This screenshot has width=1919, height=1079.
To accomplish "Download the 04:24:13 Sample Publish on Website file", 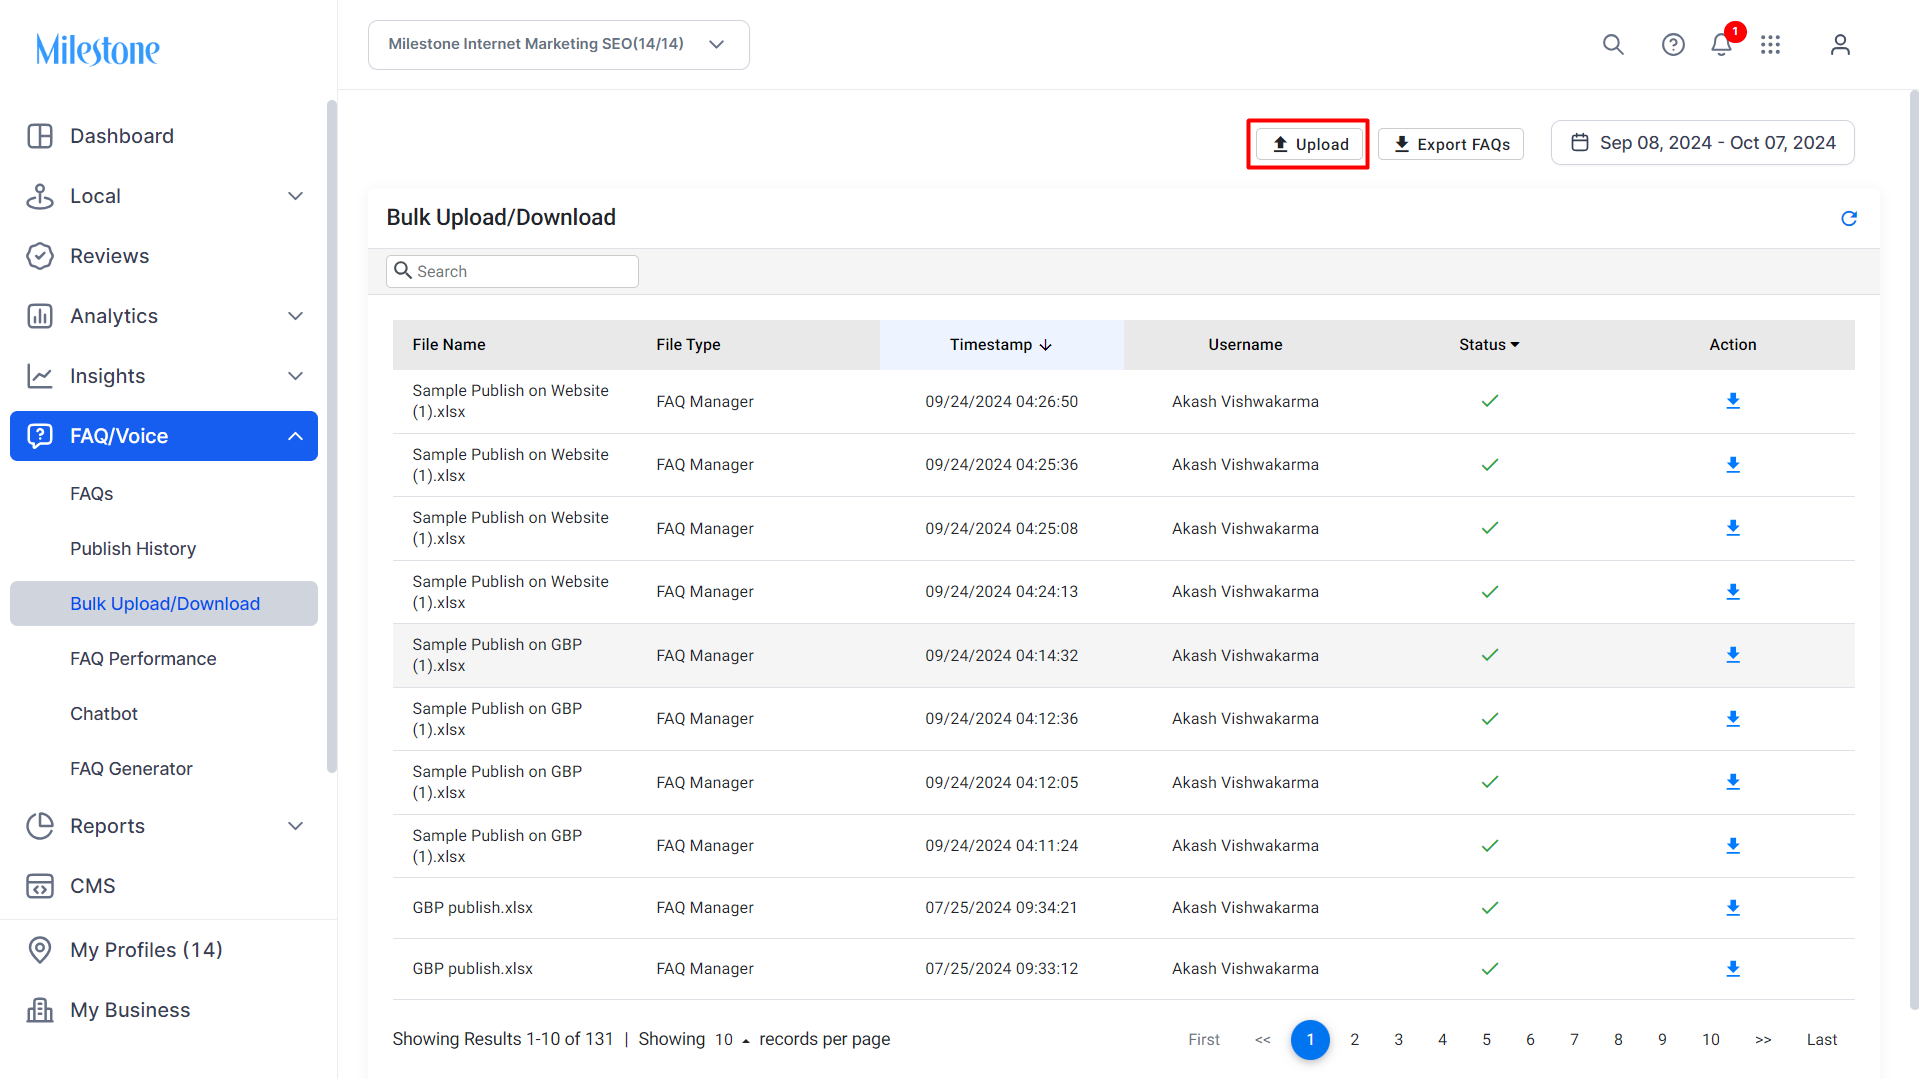I will (x=1733, y=592).
